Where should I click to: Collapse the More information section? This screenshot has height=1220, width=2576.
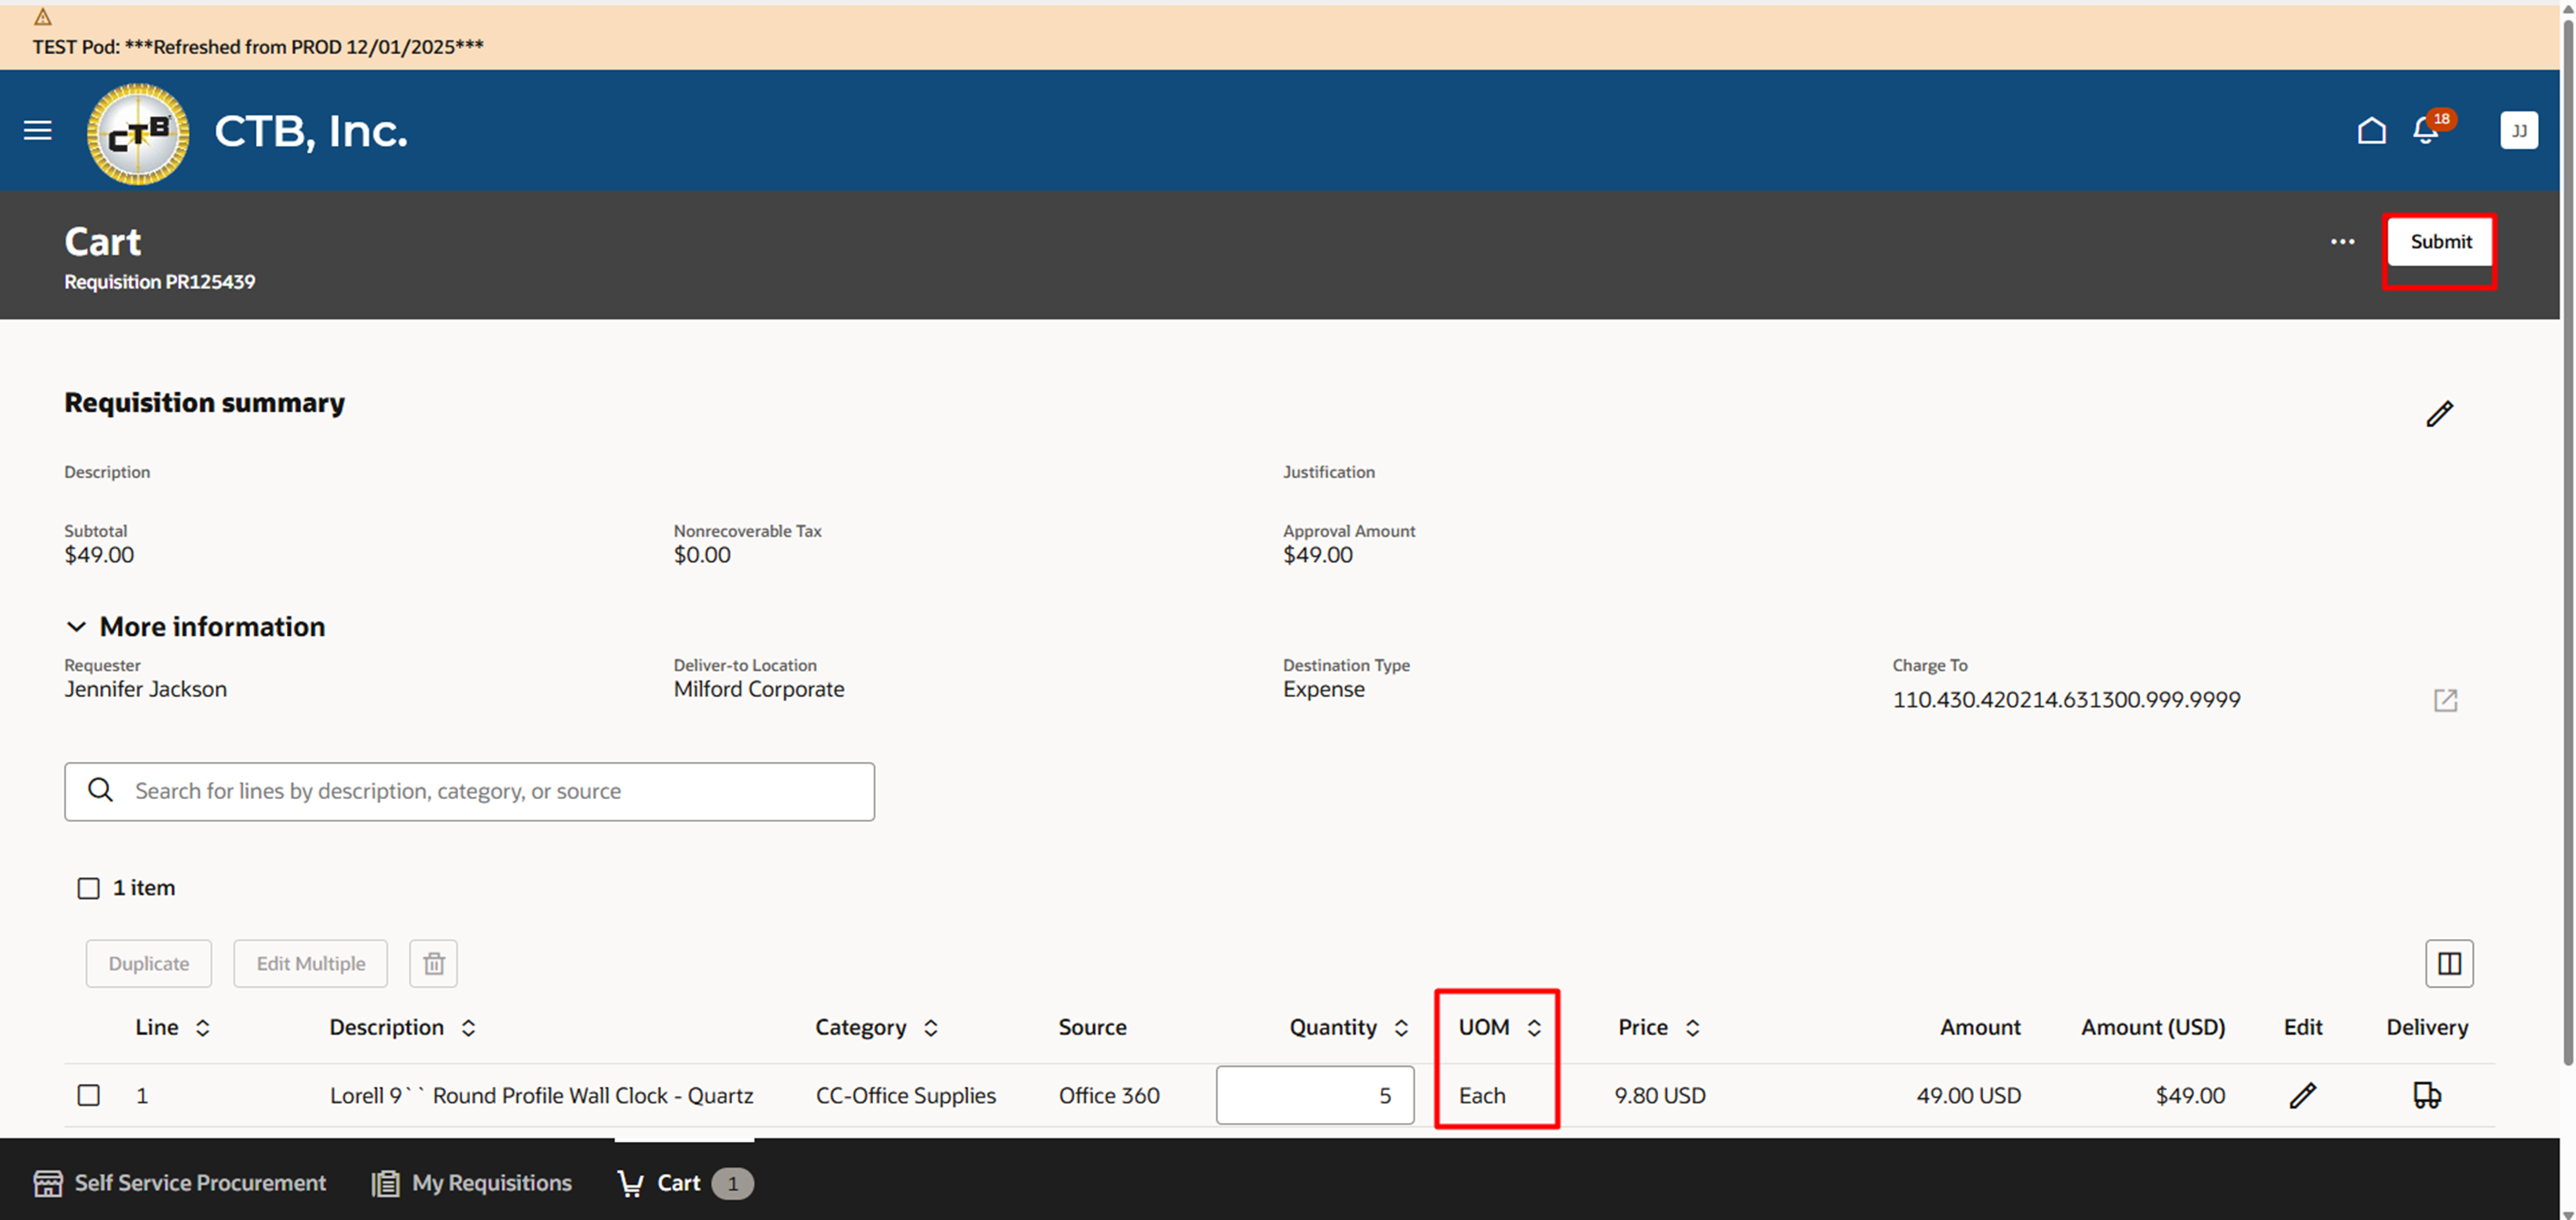(76, 627)
